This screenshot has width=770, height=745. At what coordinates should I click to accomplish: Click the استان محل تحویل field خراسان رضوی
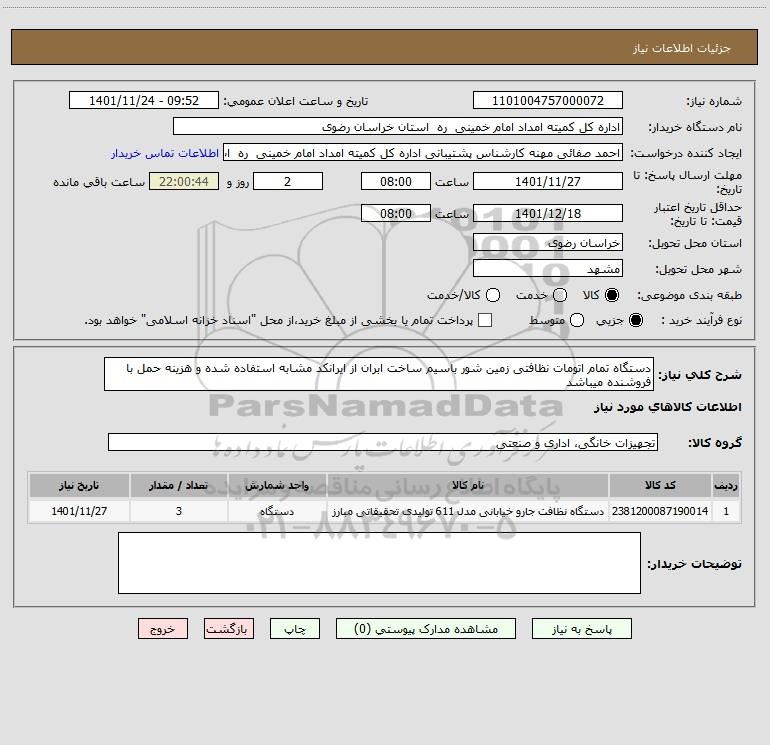pyautogui.click(x=548, y=242)
